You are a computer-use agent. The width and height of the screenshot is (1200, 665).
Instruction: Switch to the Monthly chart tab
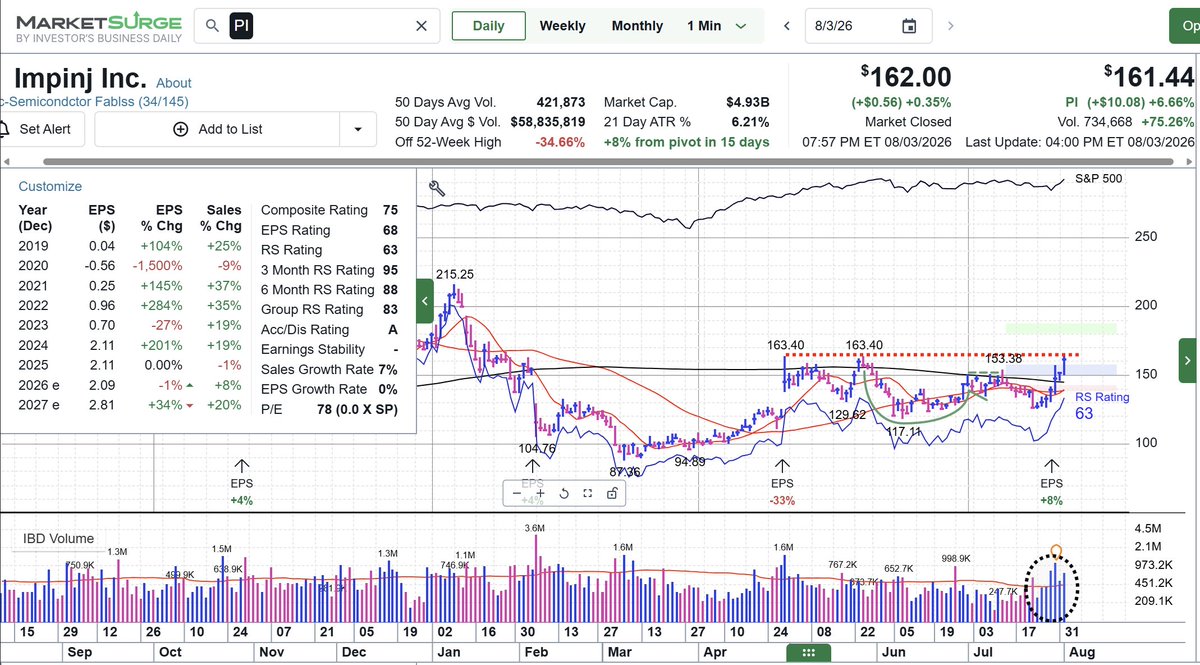click(x=637, y=26)
